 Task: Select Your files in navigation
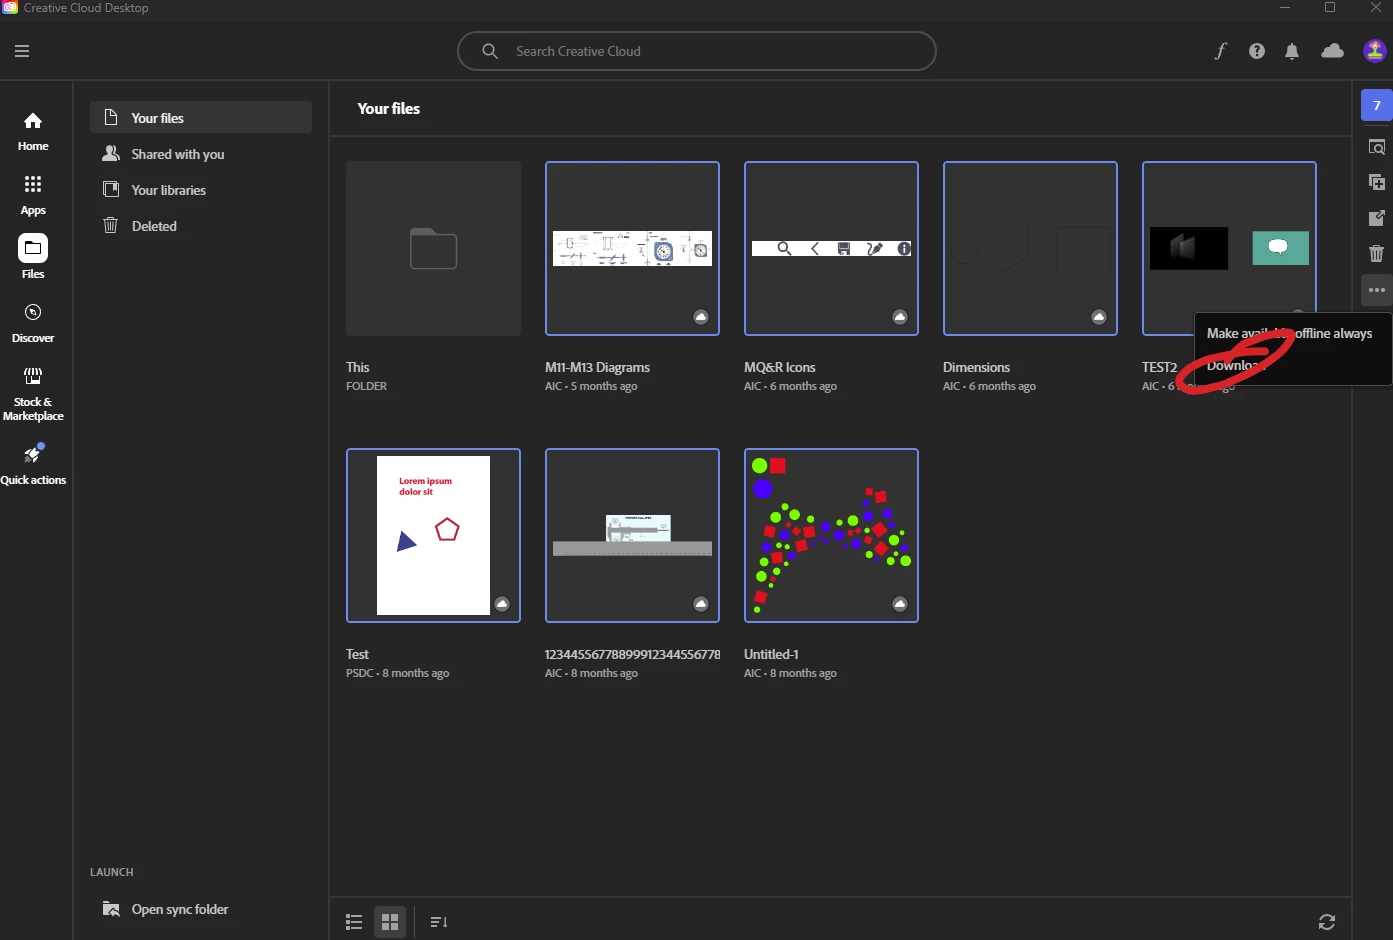pos(201,117)
